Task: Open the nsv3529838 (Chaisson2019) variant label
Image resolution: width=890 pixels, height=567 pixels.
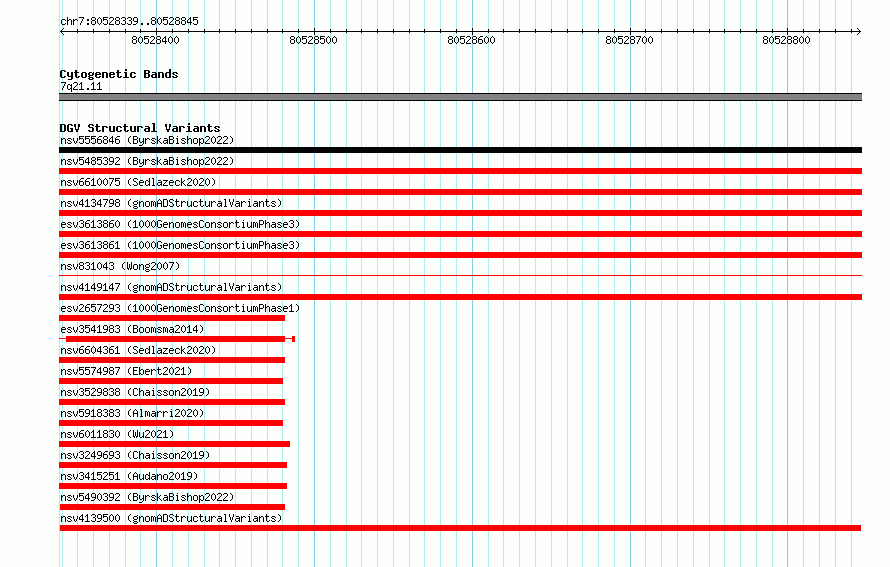Action: (135, 392)
